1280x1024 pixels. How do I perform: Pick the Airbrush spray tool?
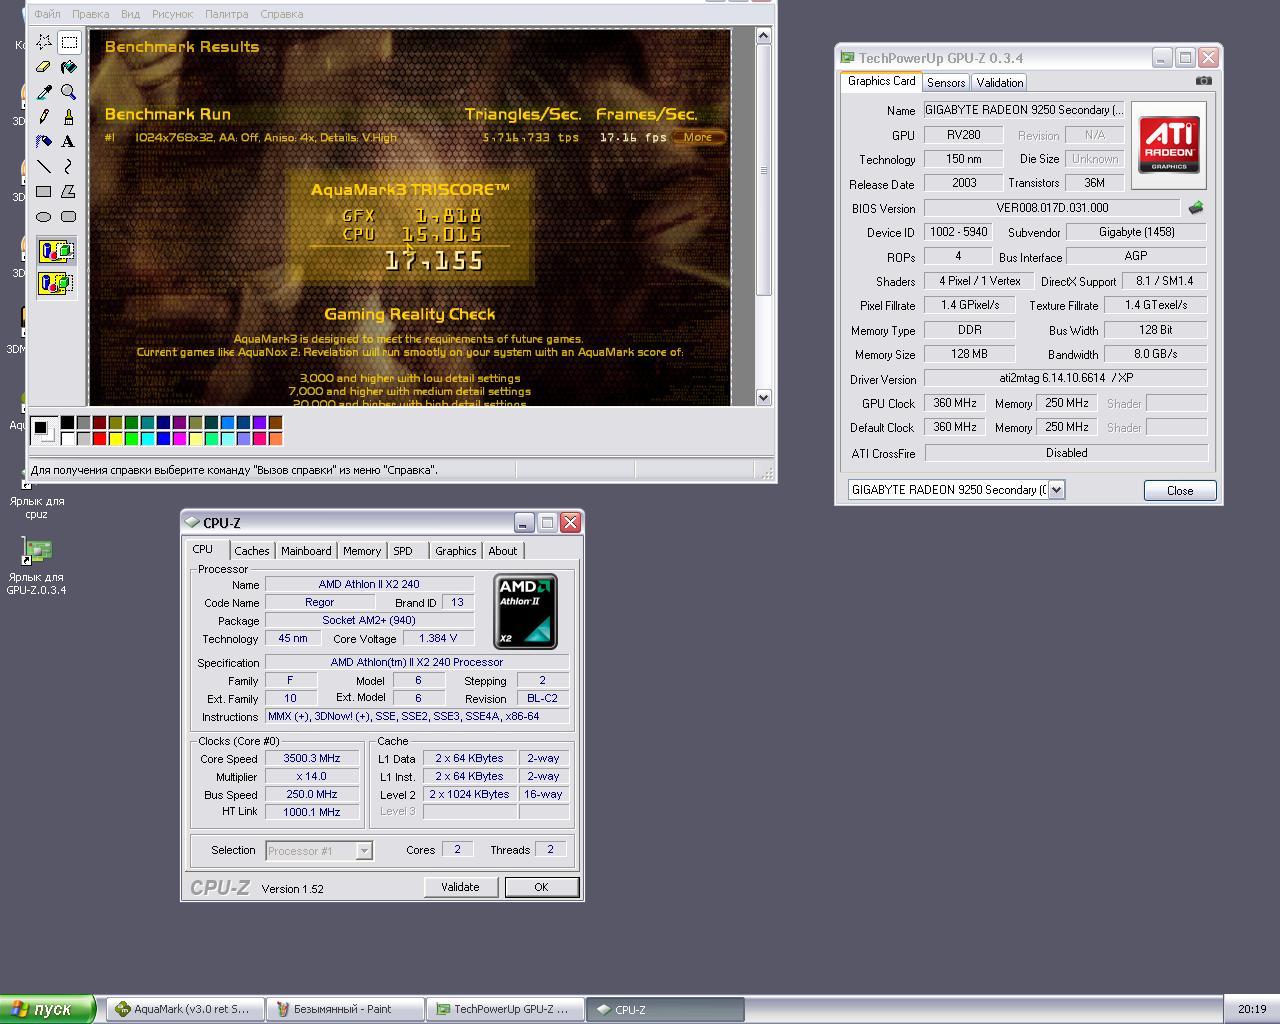coord(44,142)
